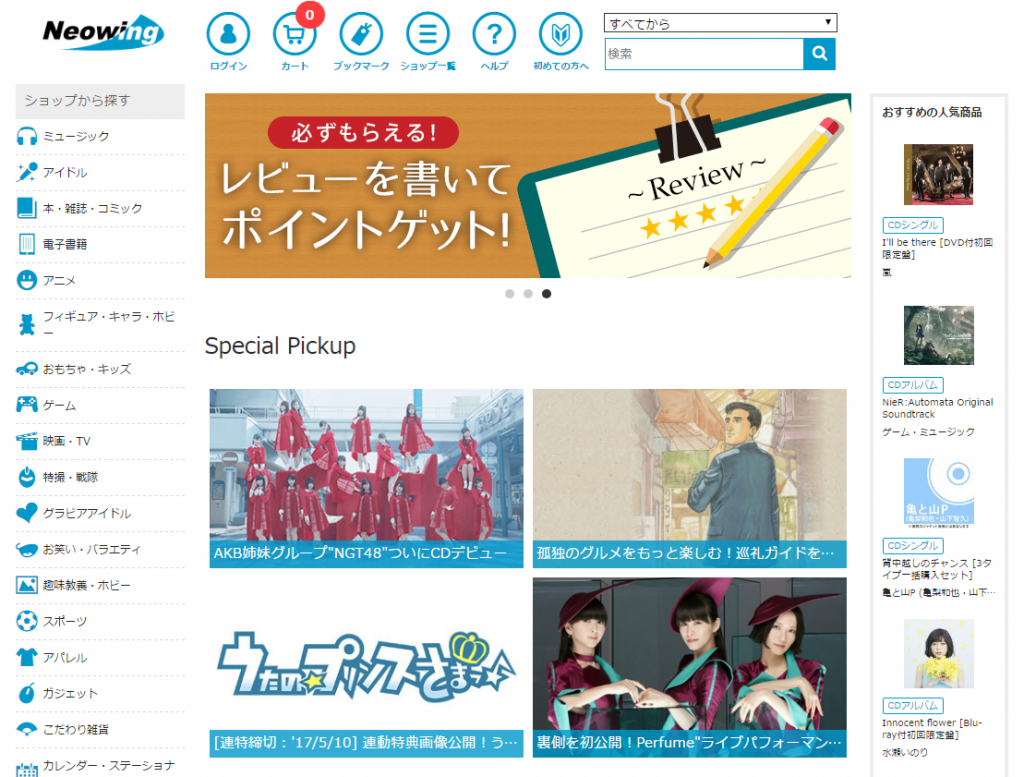1024x777 pixels.
Task: Open the 孤独のグルメ pickup tile
Action: (690, 479)
